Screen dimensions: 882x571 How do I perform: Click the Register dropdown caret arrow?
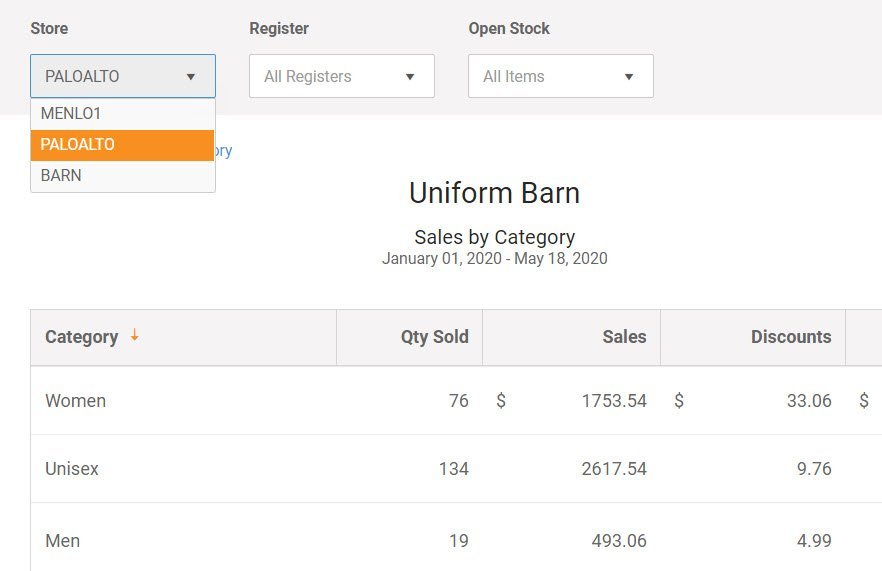(410, 77)
